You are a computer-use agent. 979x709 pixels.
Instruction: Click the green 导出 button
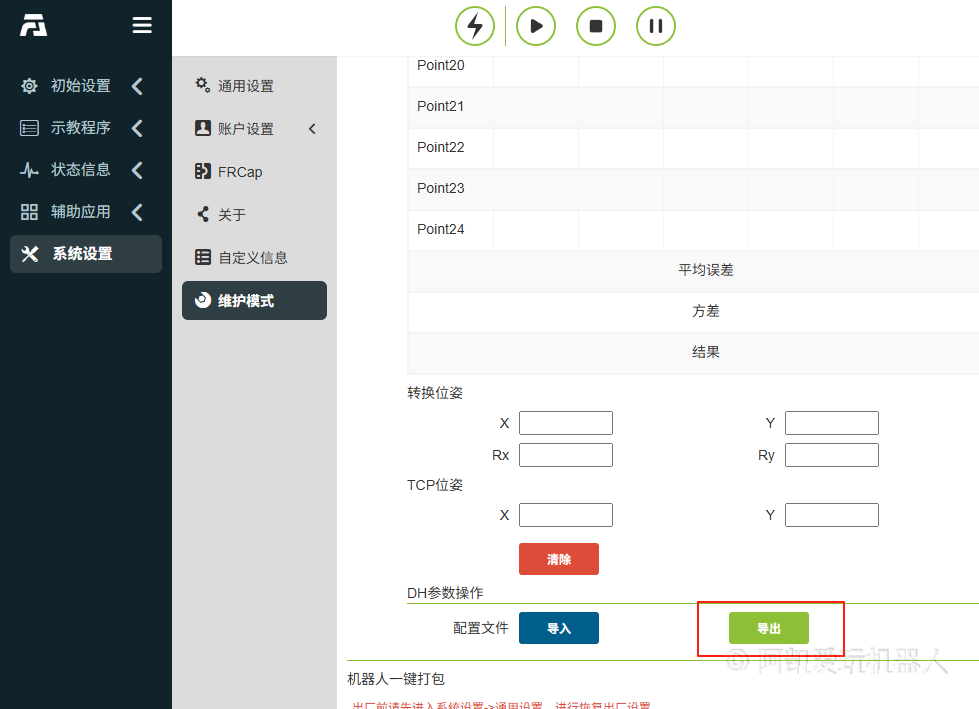pyautogui.click(x=768, y=628)
